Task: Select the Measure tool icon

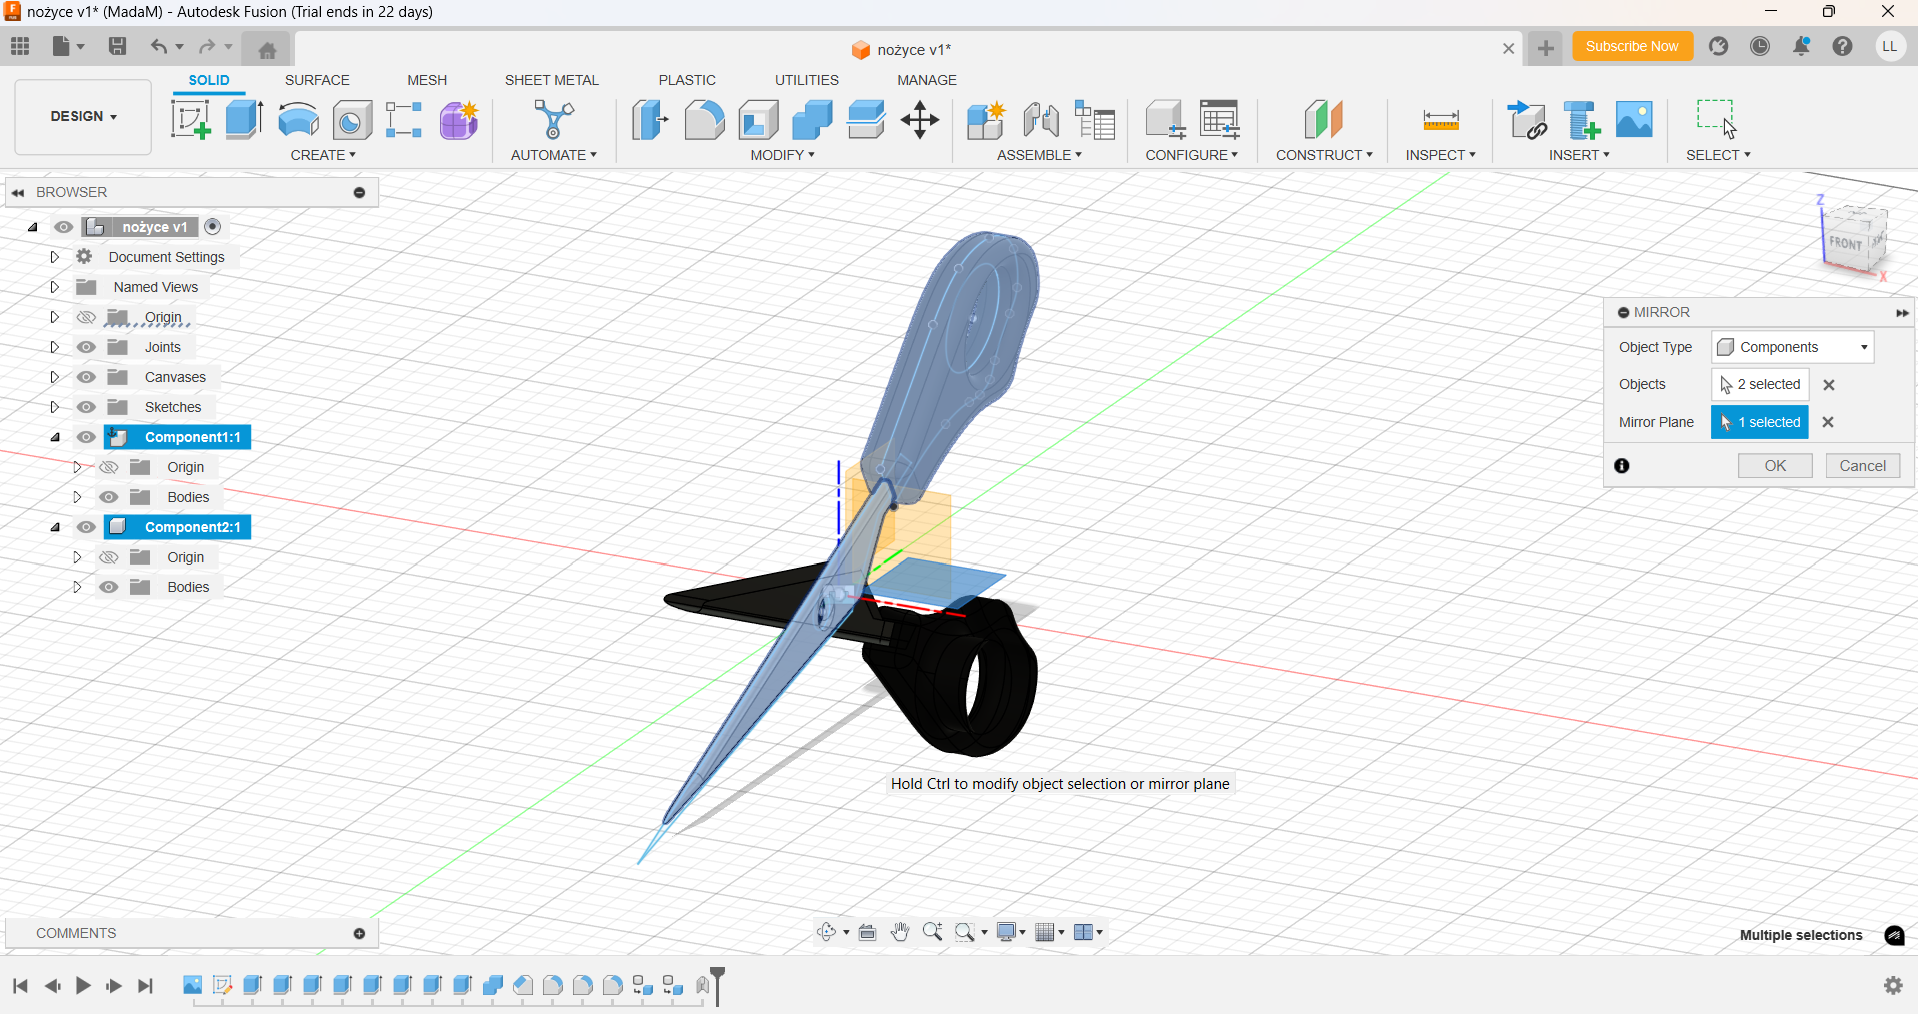Action: [1441, 120]
